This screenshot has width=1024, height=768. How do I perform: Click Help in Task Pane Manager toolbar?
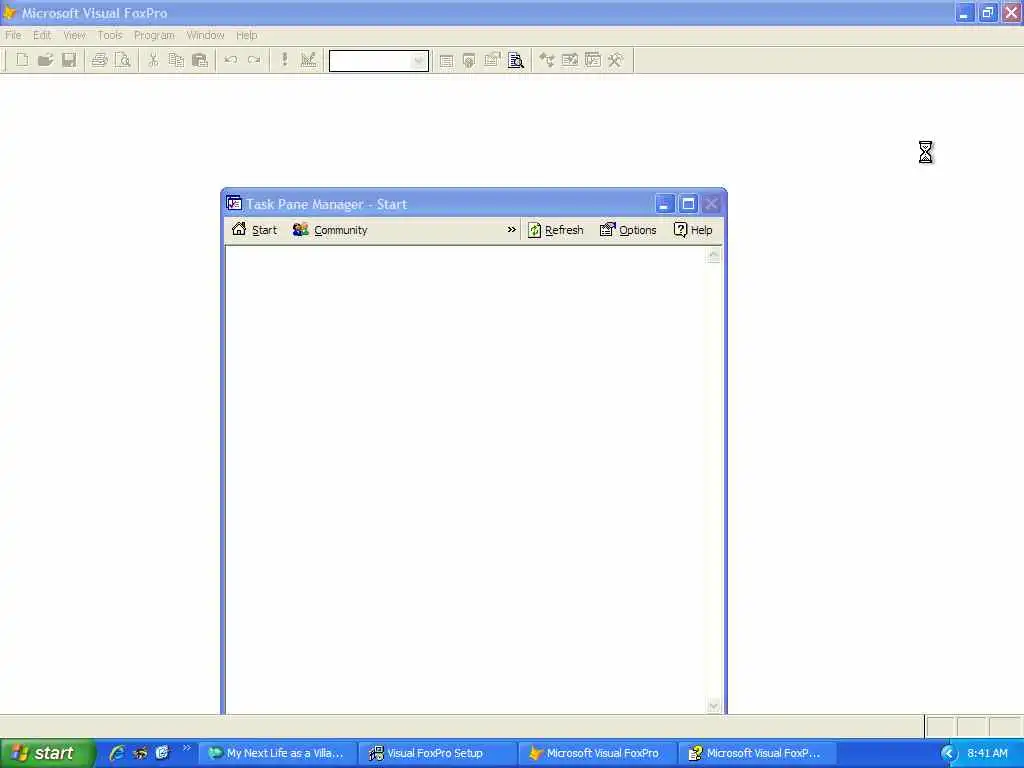[x=693, y=230]
